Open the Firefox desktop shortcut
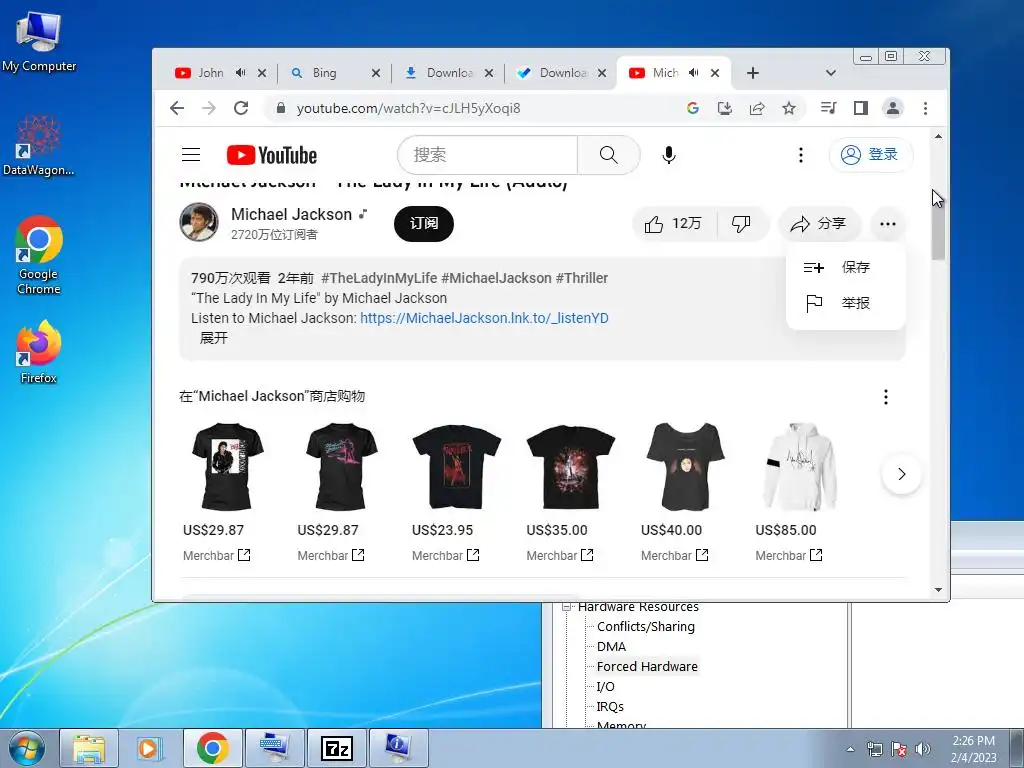Screen dimensions: 1024x768 point(39,352)
